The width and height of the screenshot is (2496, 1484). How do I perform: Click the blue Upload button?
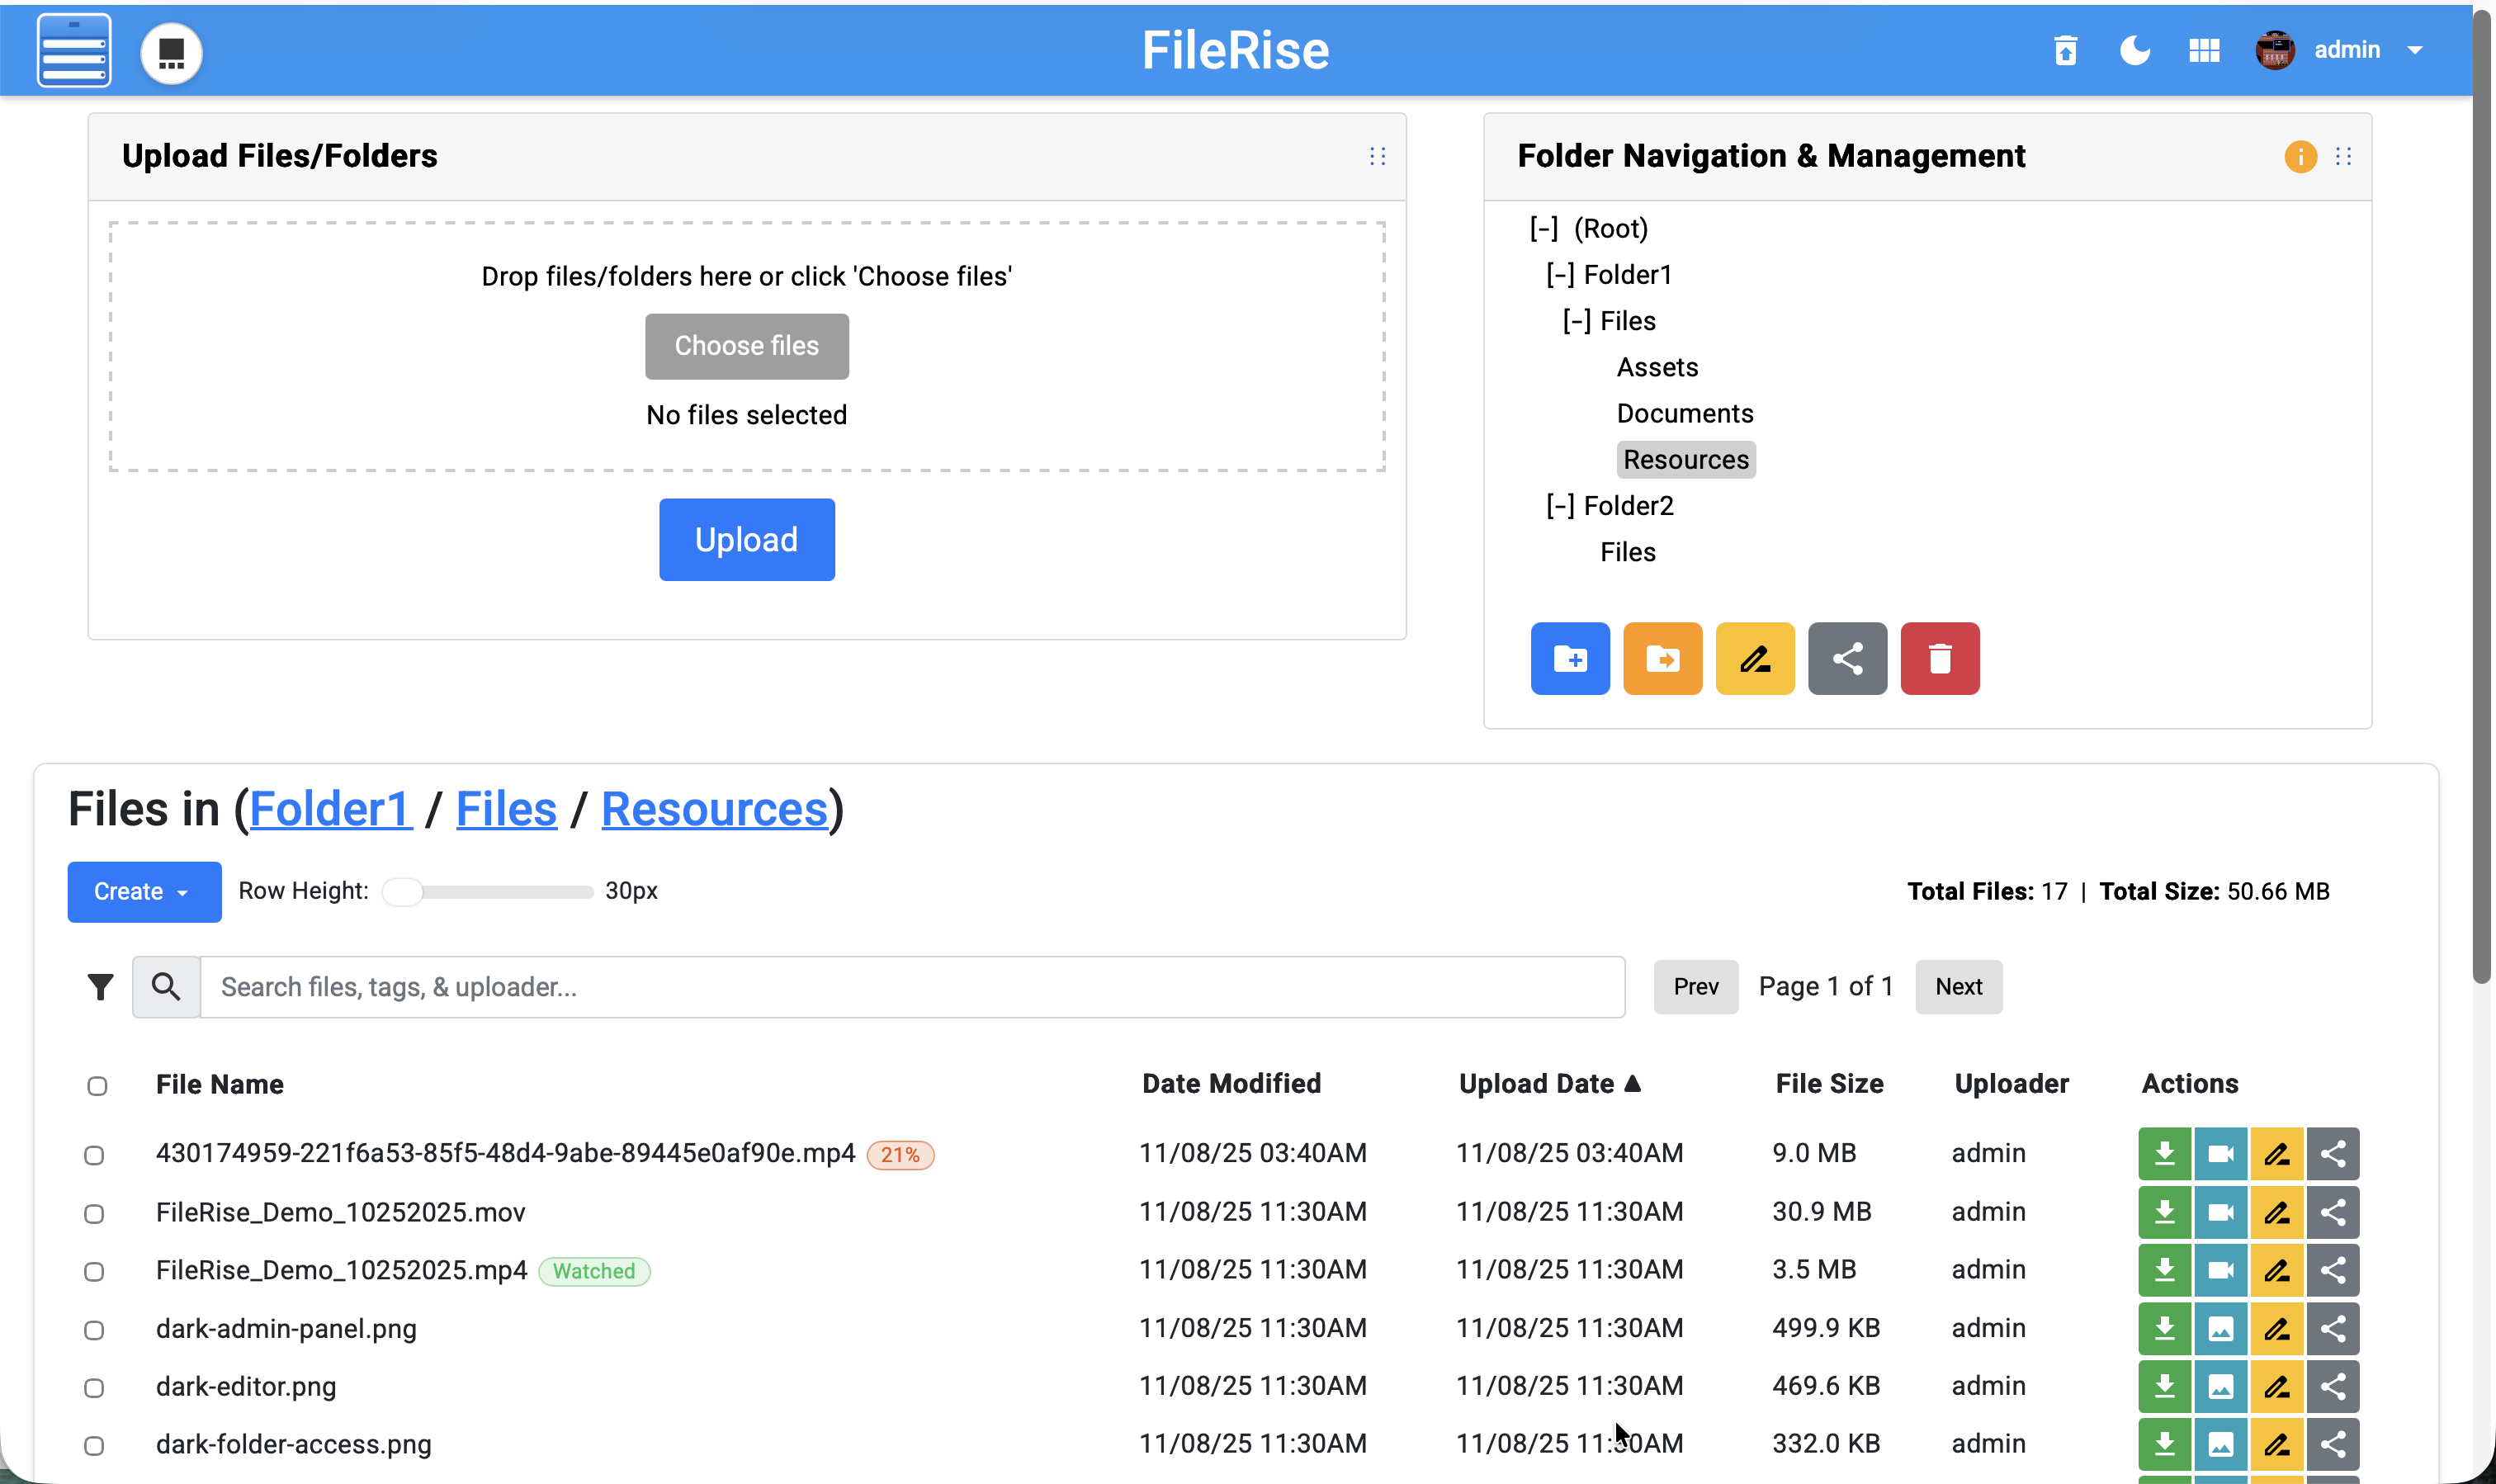point(746,540)
